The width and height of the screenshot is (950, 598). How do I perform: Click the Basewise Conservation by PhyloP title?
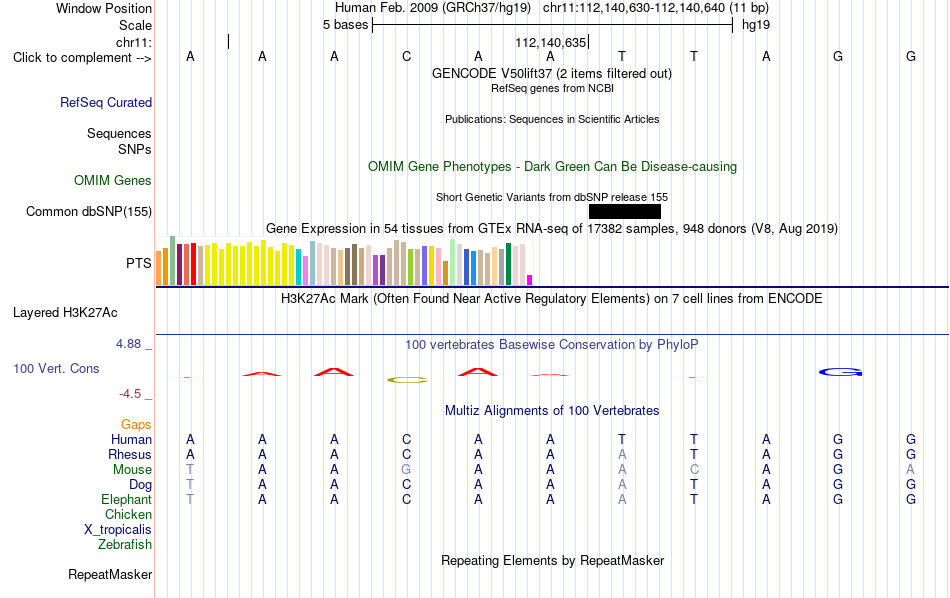(x=552, y=345)
